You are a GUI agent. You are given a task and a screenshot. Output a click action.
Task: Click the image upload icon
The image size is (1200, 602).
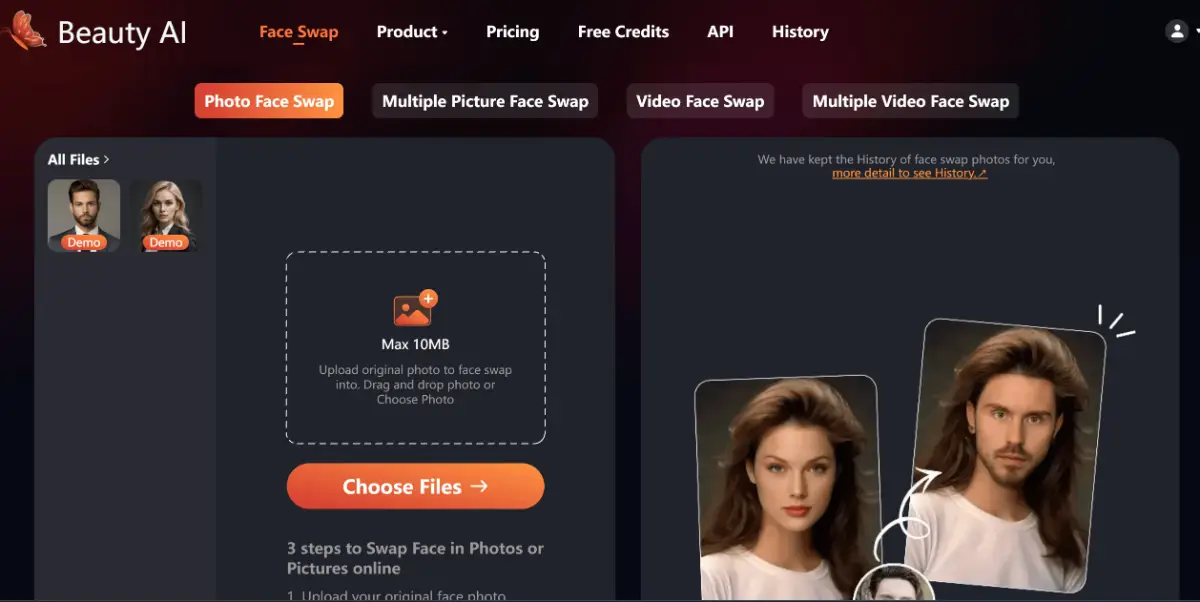click(415, 309)
